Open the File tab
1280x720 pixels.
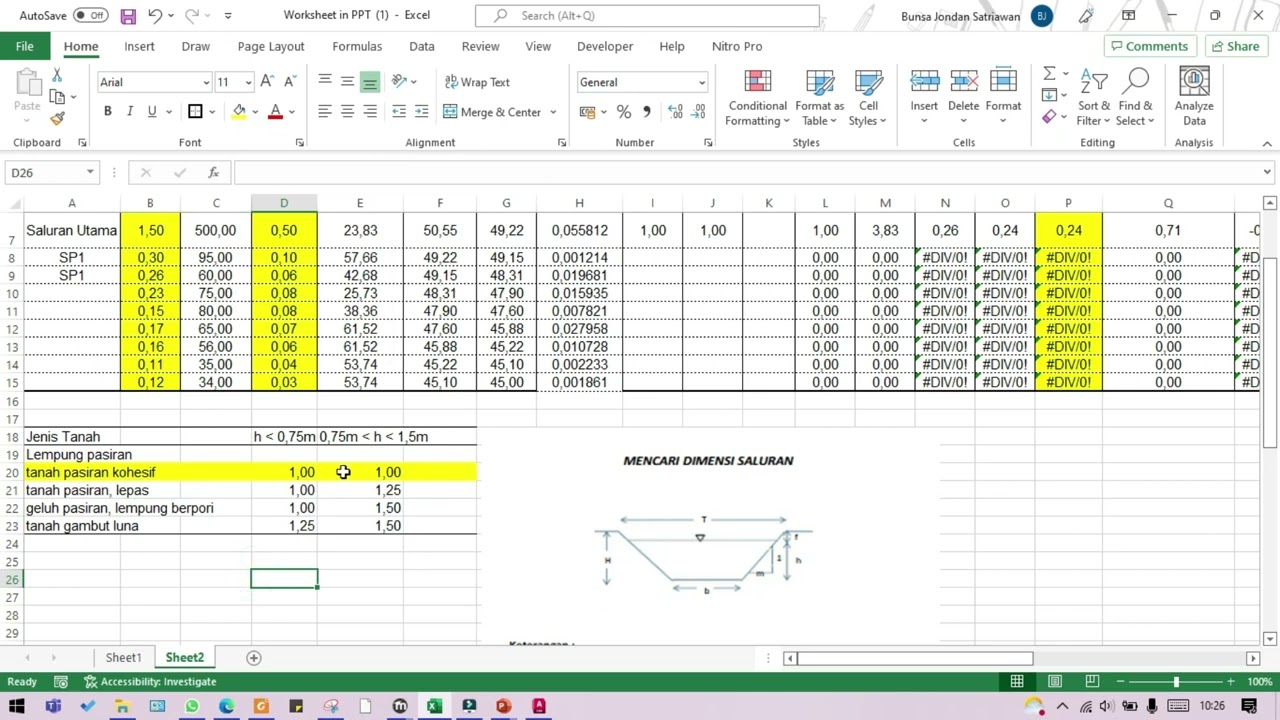pyautogui.click(x=24, y=46)
